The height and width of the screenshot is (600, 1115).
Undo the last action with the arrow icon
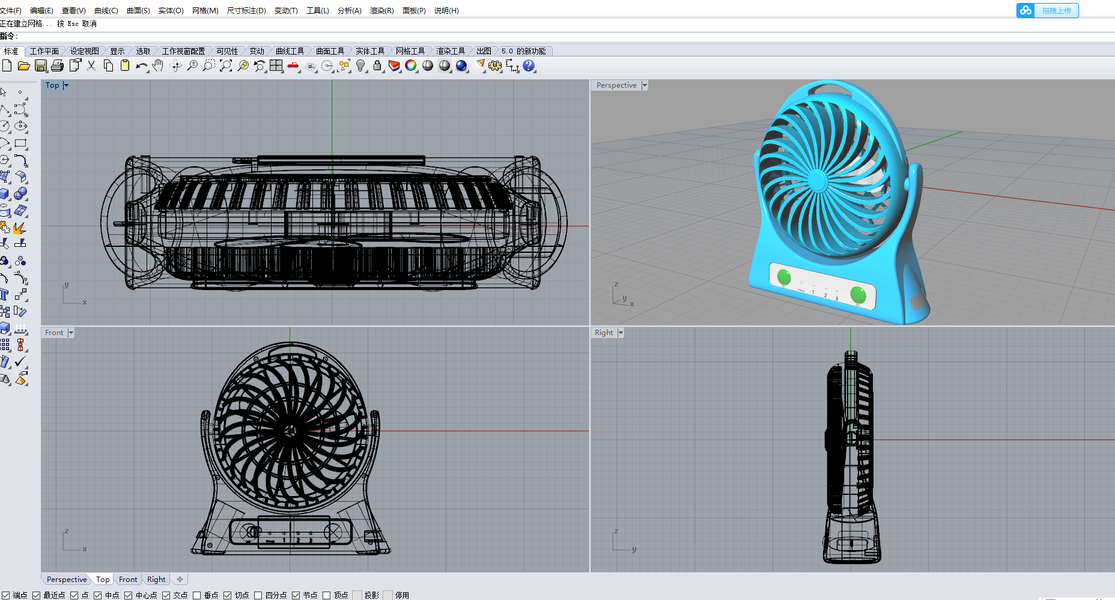click(142, 65)
